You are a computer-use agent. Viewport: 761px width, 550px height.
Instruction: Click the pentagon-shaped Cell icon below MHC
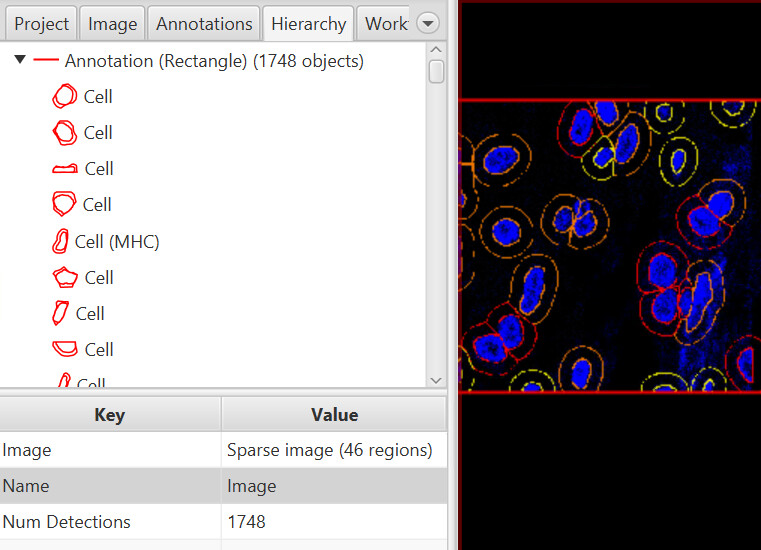tap(65, 277)
